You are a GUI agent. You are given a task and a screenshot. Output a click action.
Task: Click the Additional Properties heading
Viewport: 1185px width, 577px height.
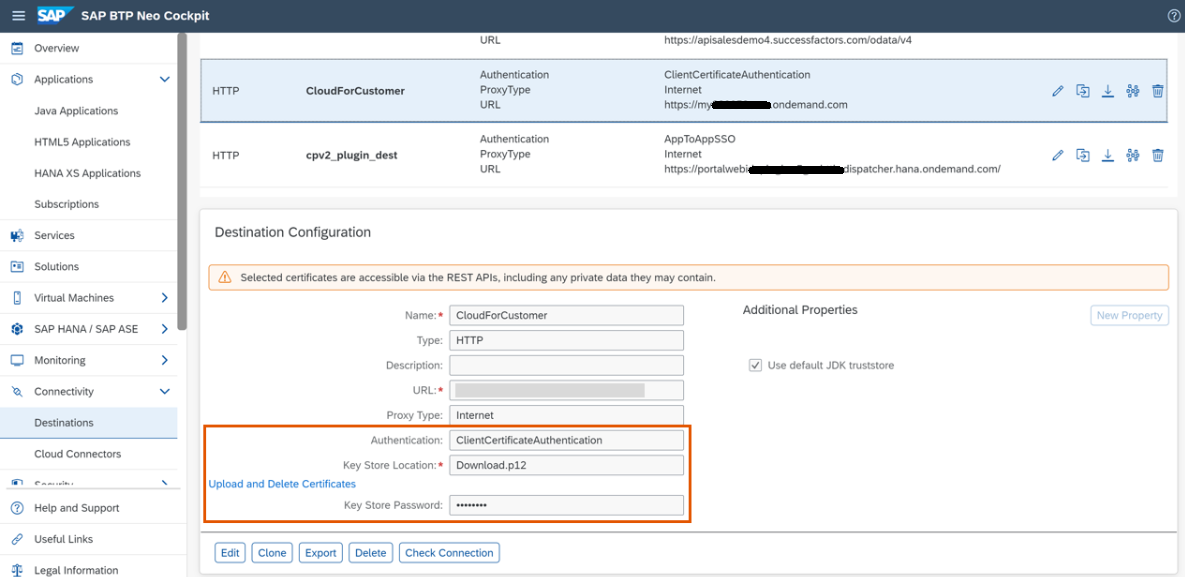click(800, 310)
